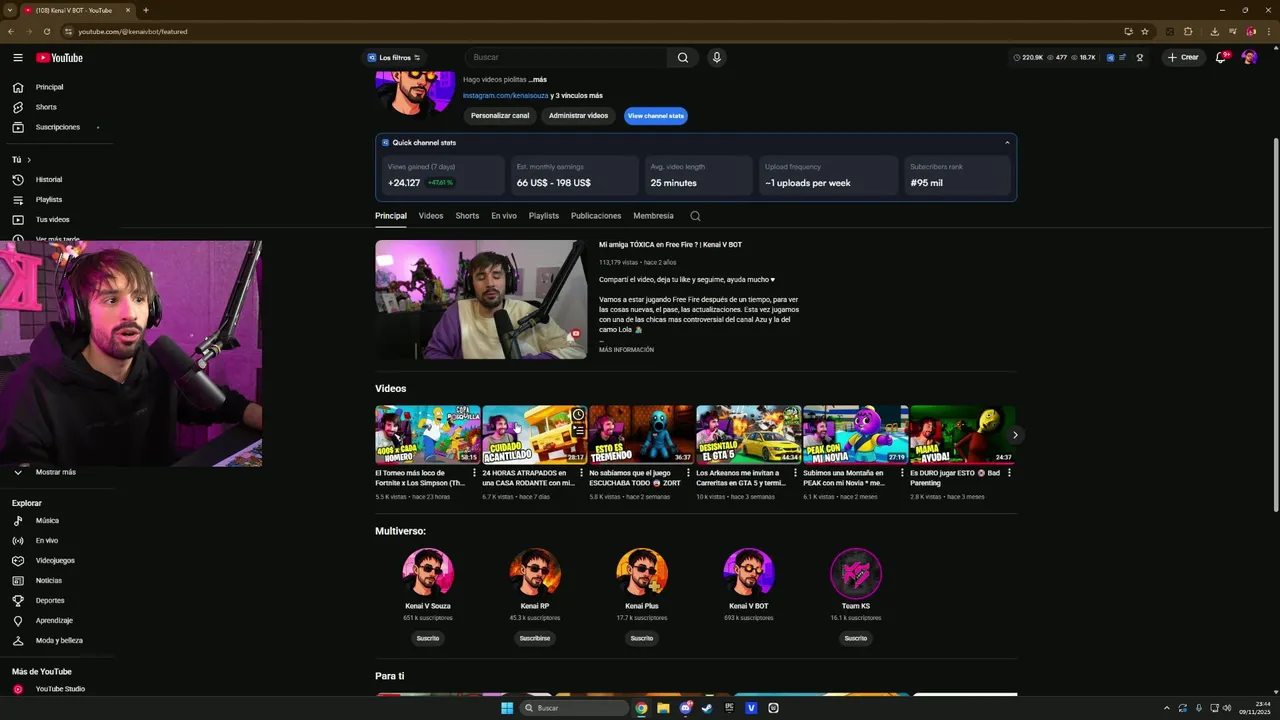
Task: Open options menu for GTA 5 video
Action: (x=795, y=473)
